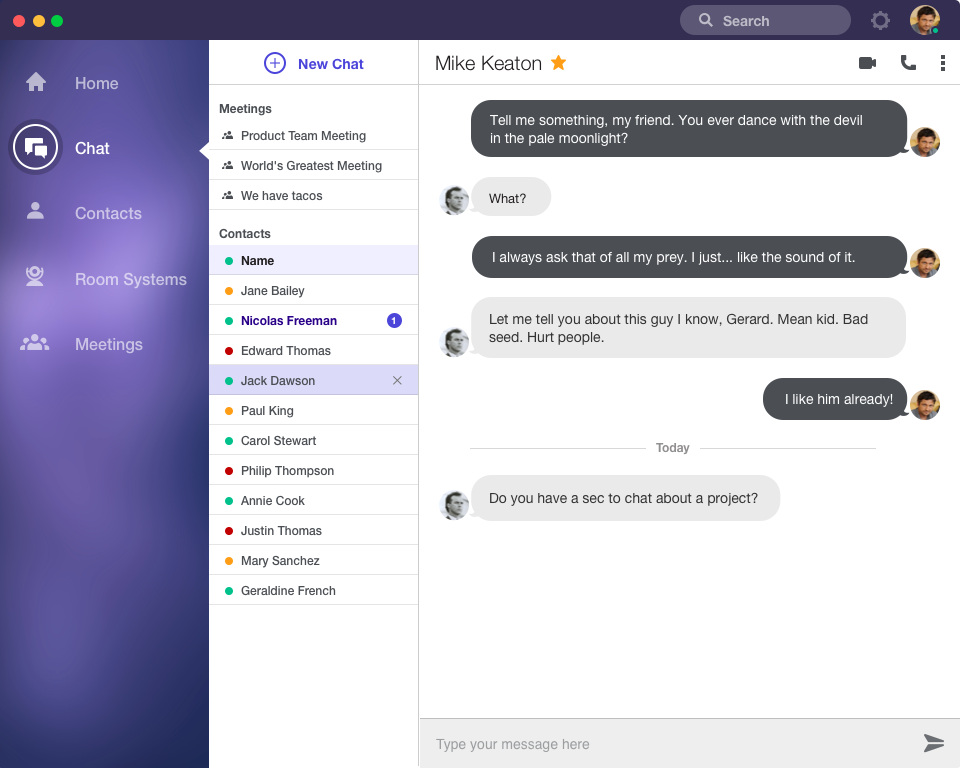Image resolution: width=960 pixels, height=768 pixels.
Task: Click the group icon beside Product Team Meeting
Action: point(227,135)
